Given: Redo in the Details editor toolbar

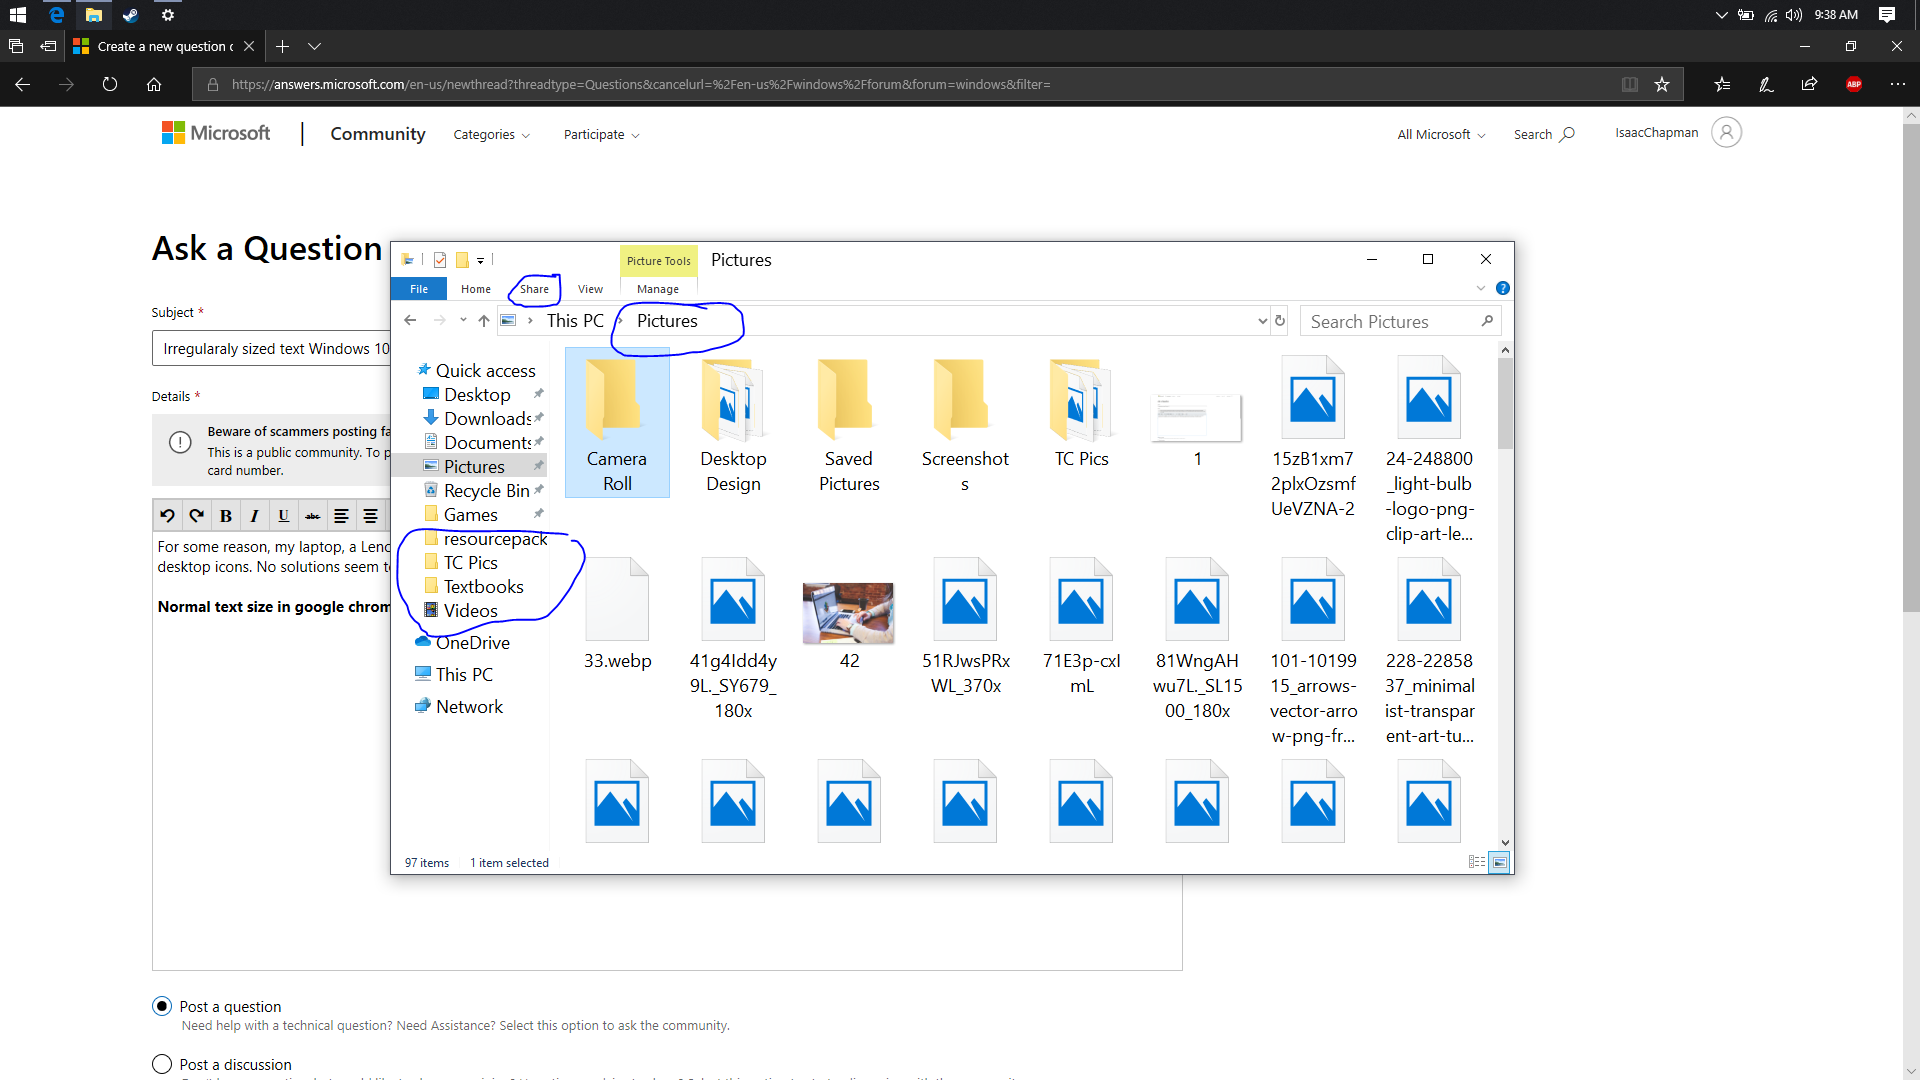Looking at the screenshot, I should (196, 516).
